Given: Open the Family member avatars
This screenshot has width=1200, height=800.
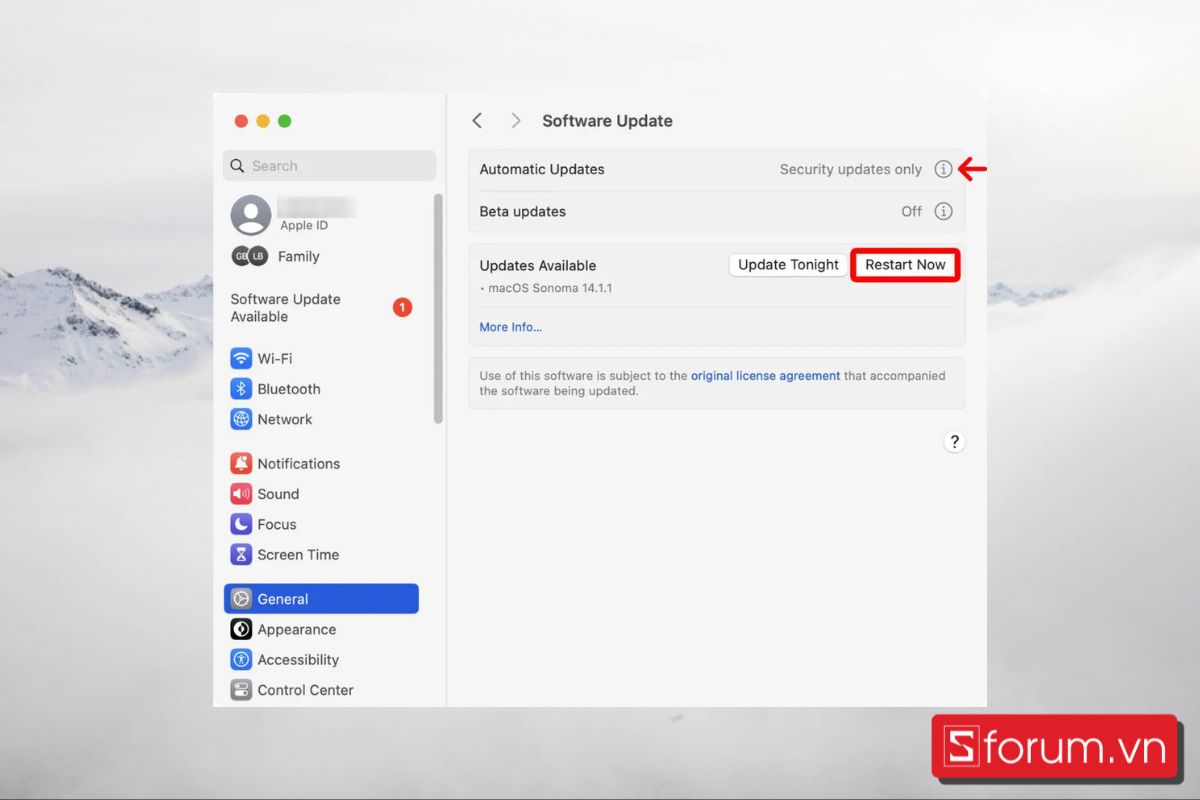Looking at the screenshot, I should coord(250,256).
